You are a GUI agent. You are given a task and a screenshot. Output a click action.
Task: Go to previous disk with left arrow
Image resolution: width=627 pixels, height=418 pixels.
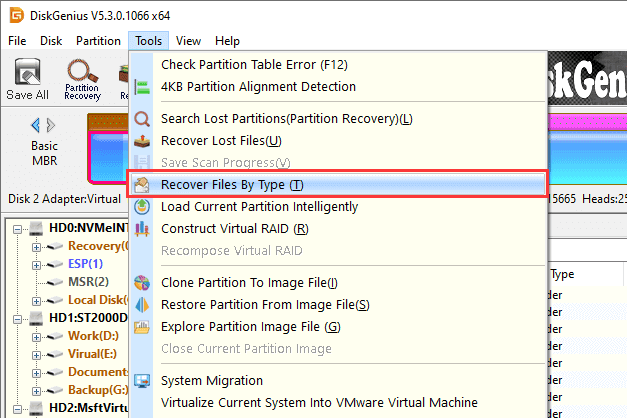[x=37, y=125]
